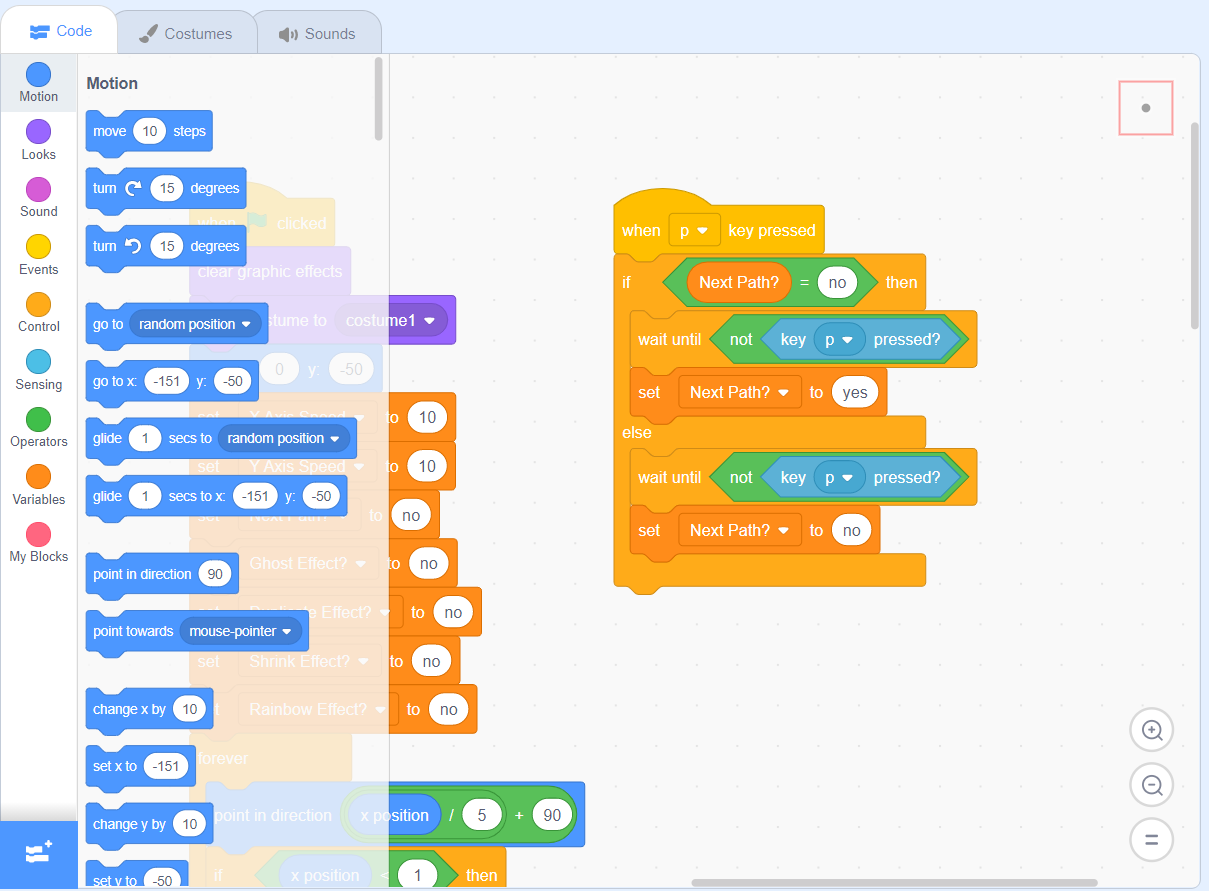Zoom out of the code workspace
1209x891 pixels.
[x=1151, y=785]
